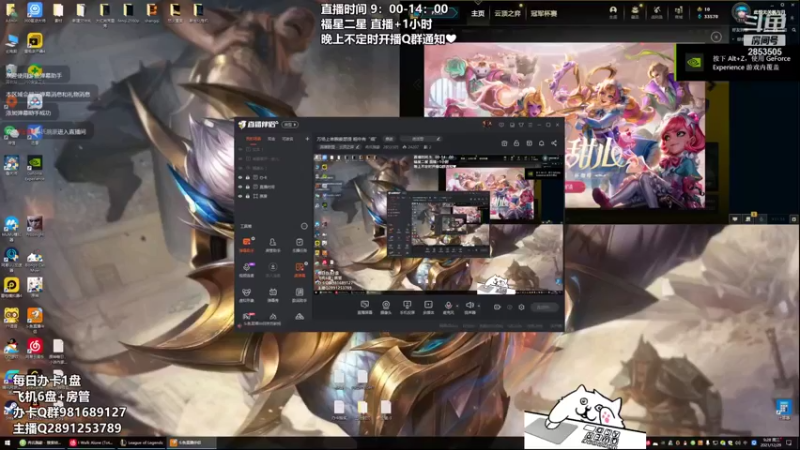Switch to the third scene tab
This screenshot has width=800, height=450.
(x=288, y=139)
